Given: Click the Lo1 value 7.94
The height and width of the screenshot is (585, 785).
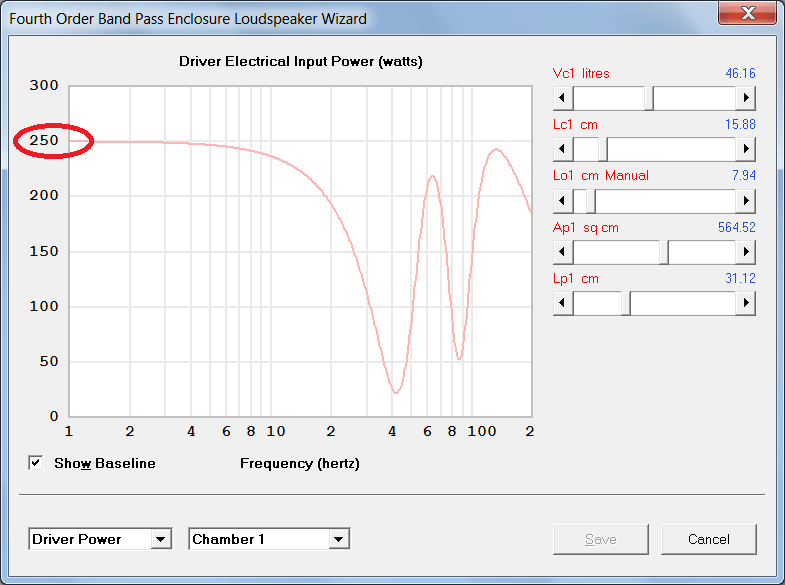Looking at the screenshot, I should (x=744, y=176).
